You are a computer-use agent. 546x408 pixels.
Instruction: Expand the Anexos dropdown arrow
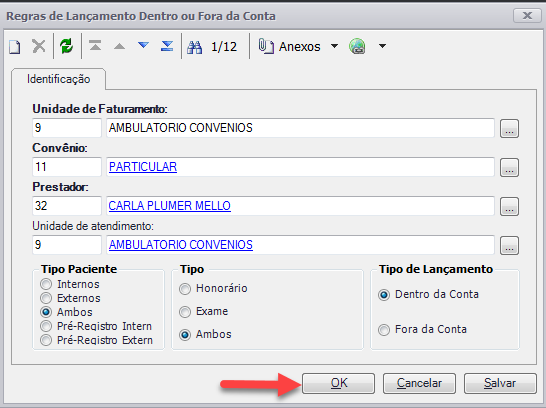click(x=334, y=46)
